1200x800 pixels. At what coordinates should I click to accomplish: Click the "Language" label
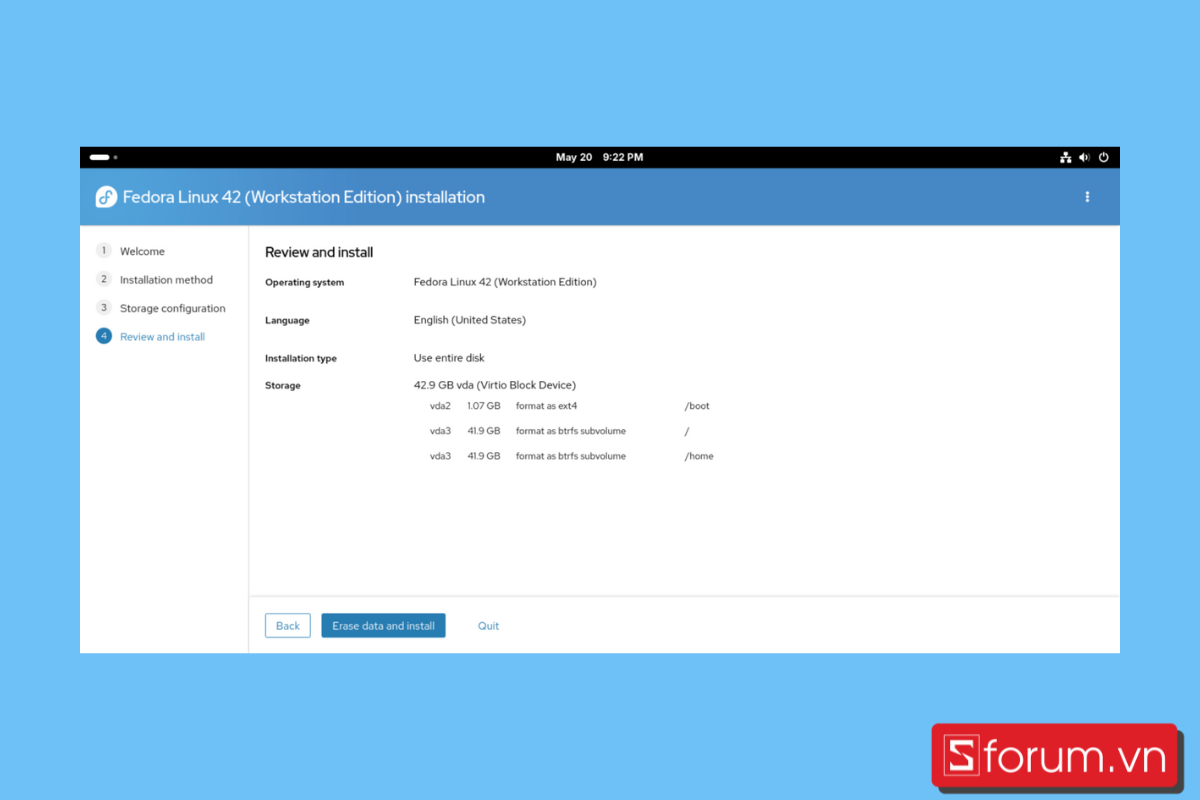(287, 321)
